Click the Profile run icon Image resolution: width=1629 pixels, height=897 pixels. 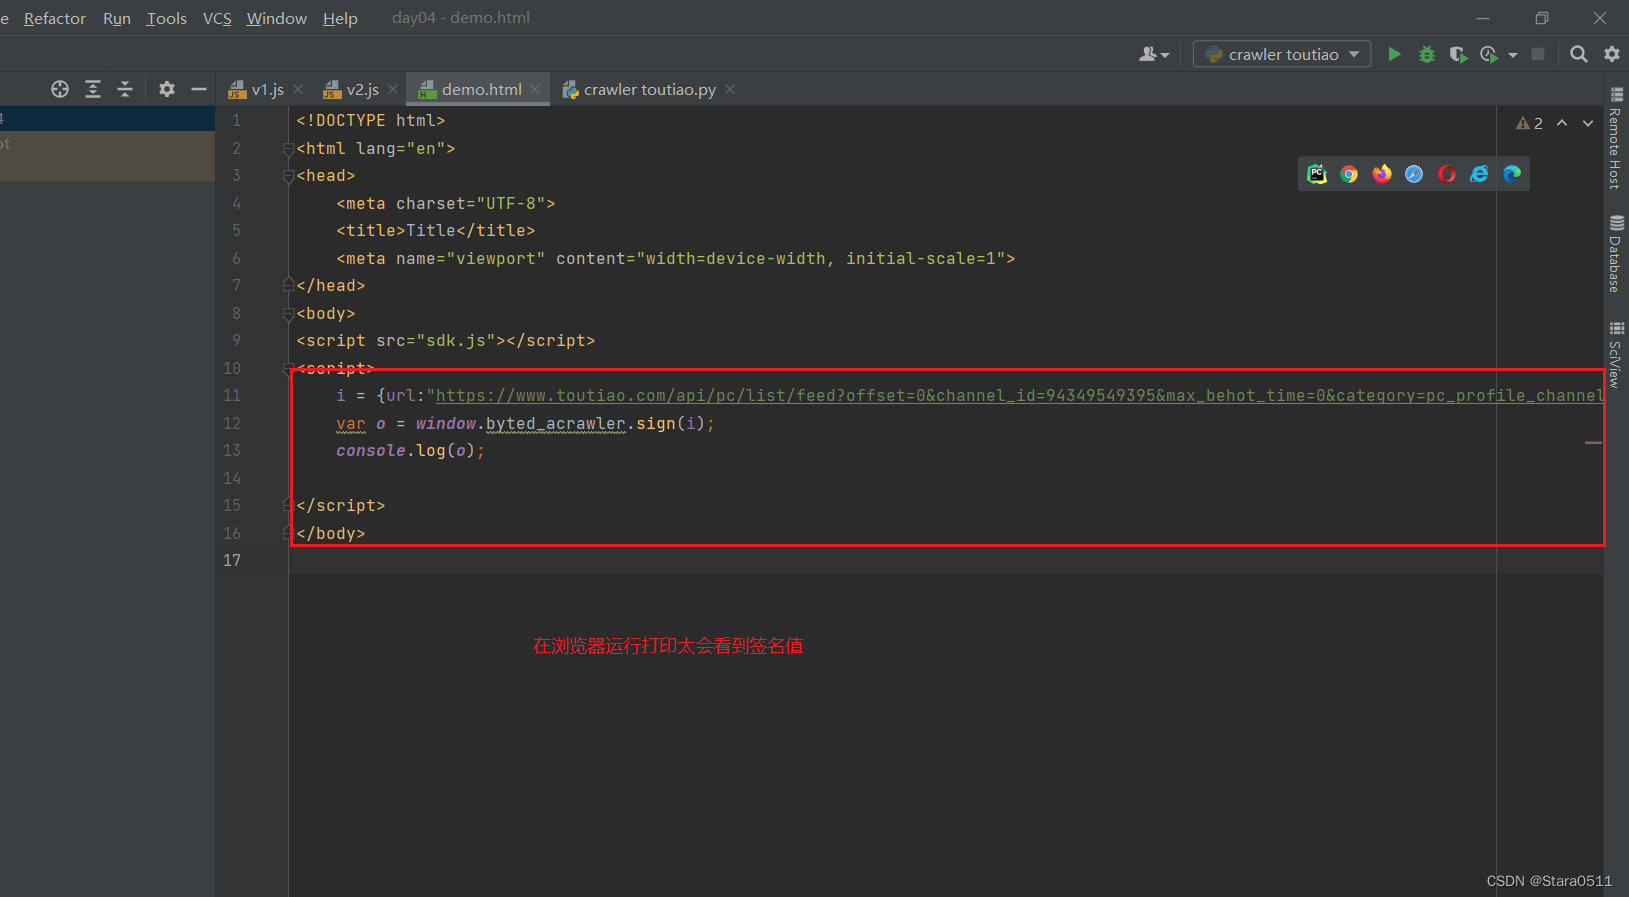pos(1489,54)
